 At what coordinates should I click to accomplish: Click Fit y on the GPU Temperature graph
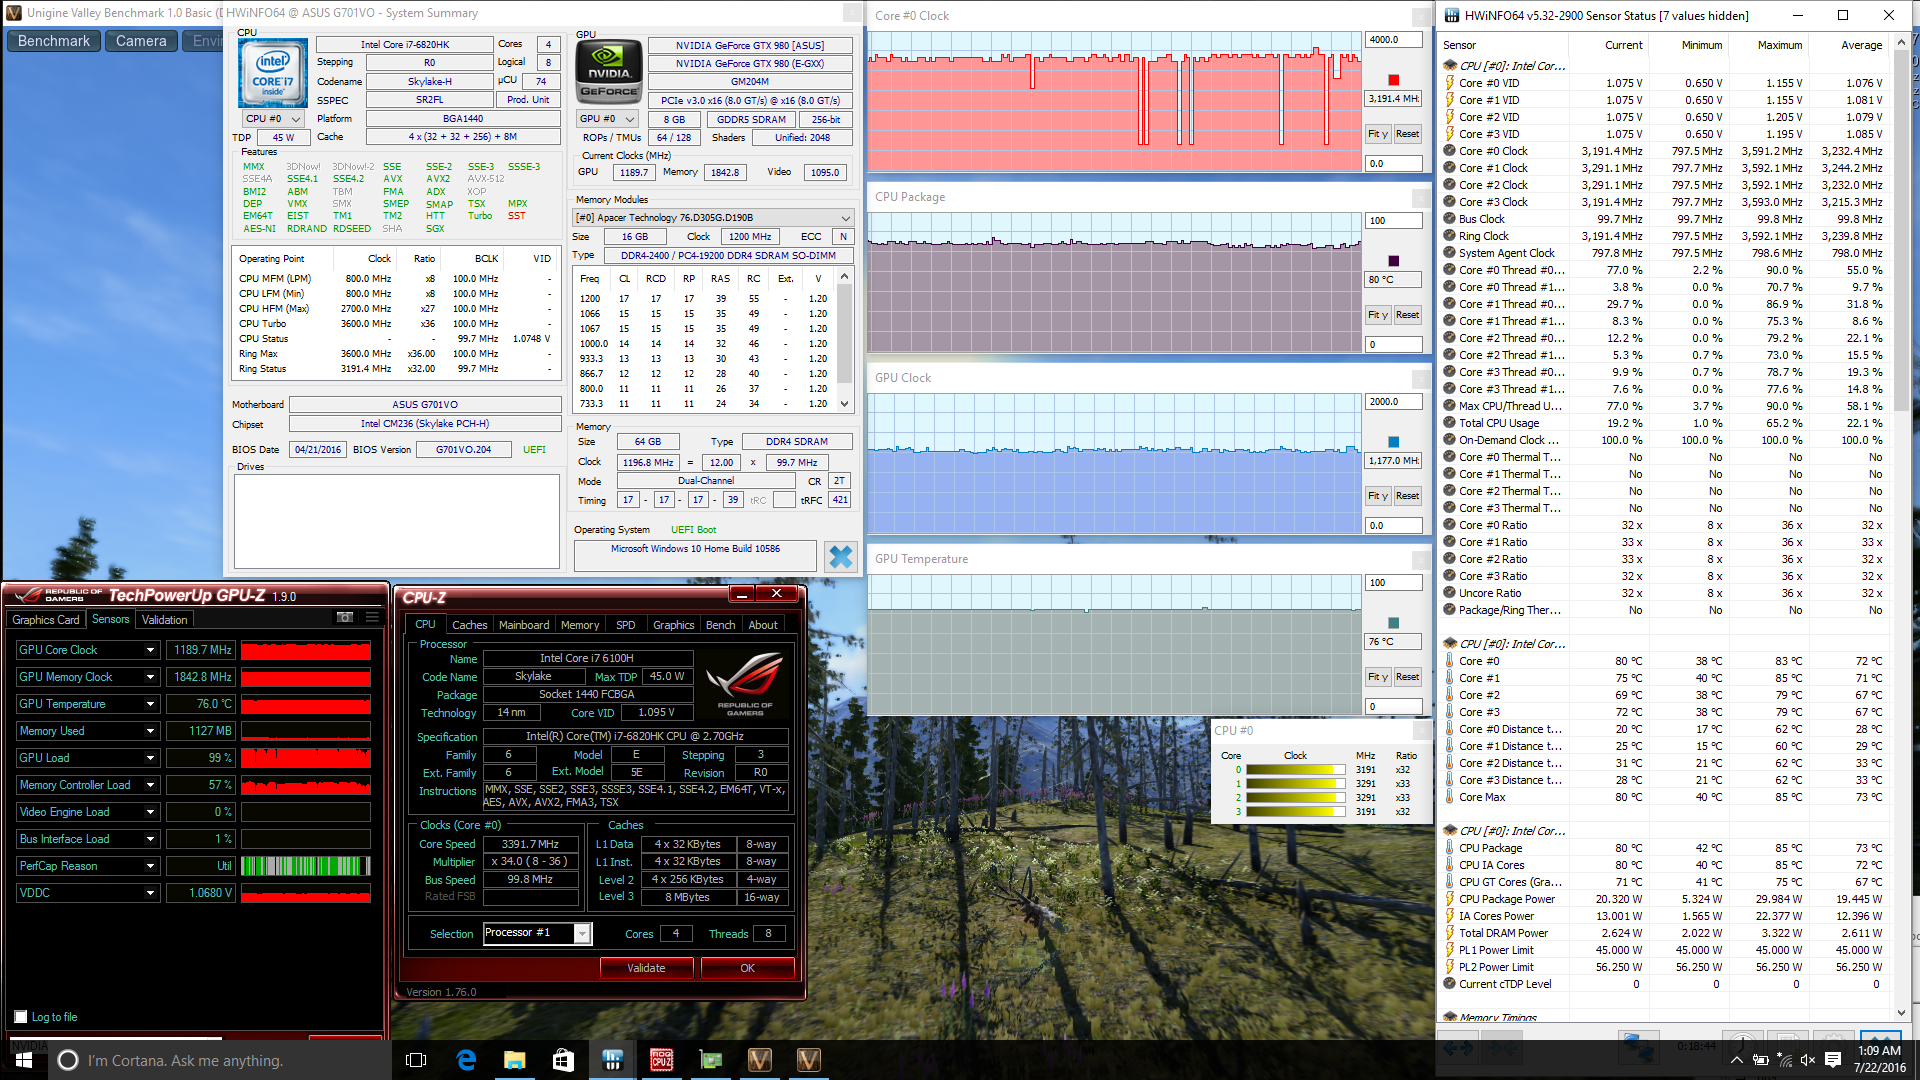click(1378, 677)
